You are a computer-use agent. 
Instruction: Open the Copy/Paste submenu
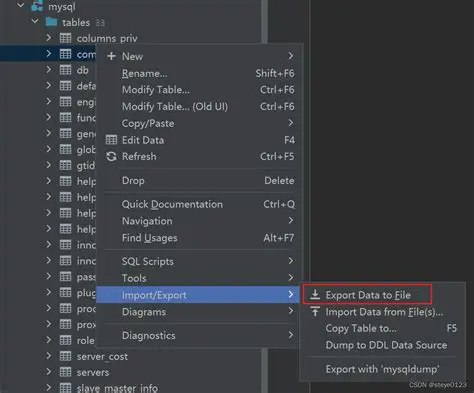[199, 123]
